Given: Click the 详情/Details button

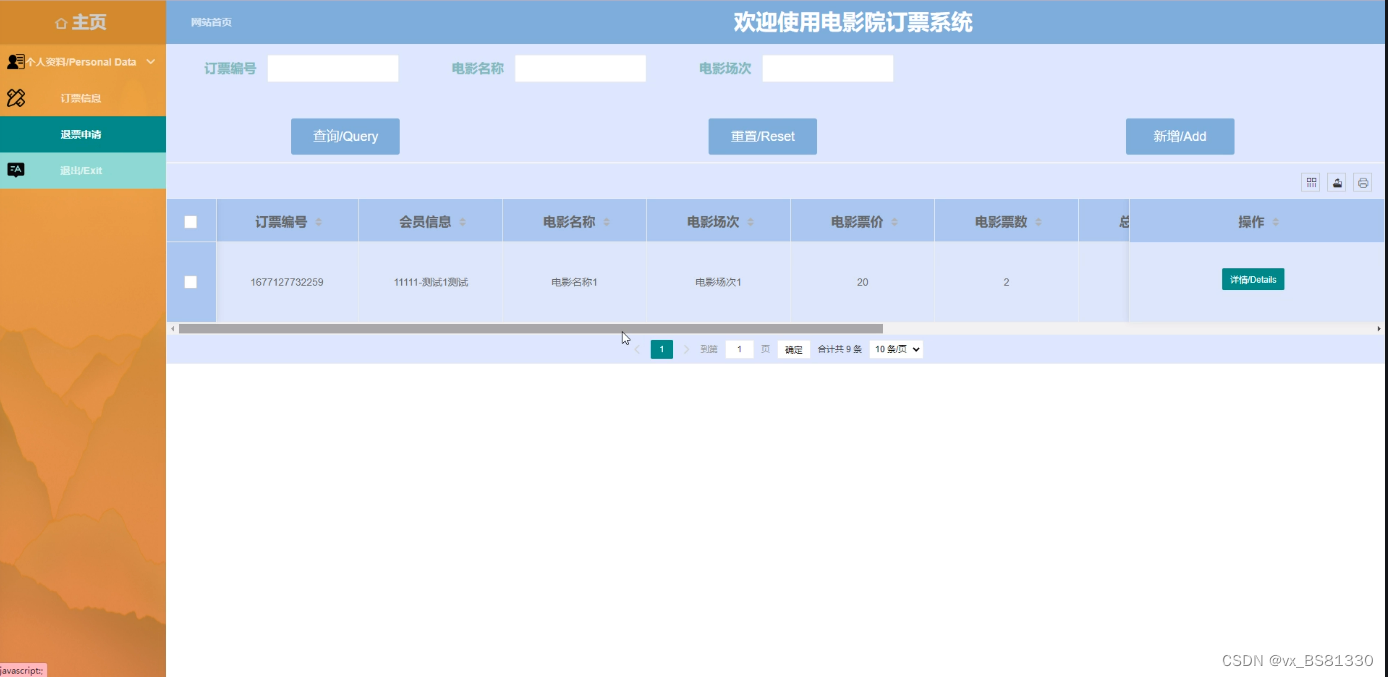Looking at the screenshot, I should click(x=1253, y=279).
